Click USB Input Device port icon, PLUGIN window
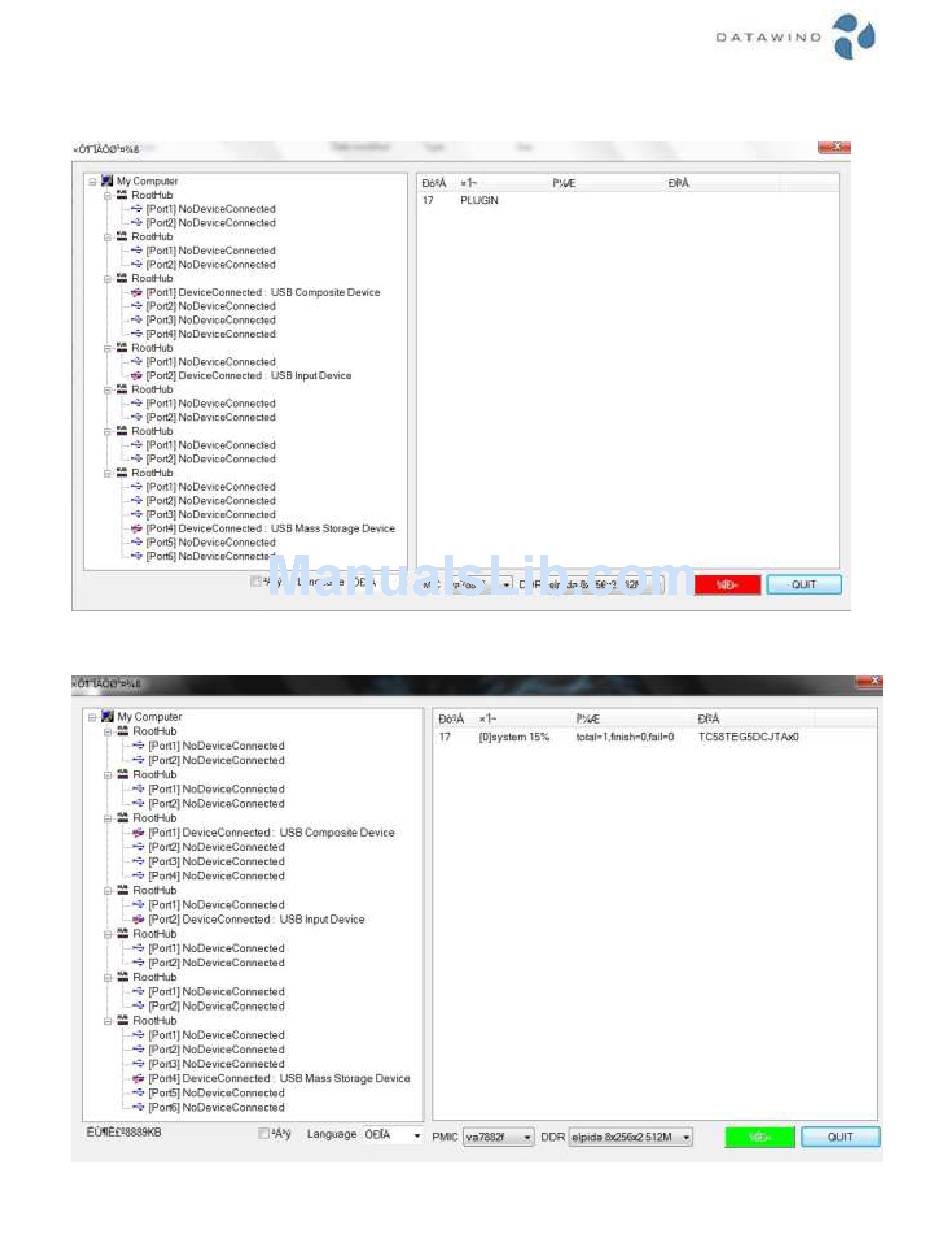Image resolution: width=950 pixels, height=1260 pixels. 137,376
